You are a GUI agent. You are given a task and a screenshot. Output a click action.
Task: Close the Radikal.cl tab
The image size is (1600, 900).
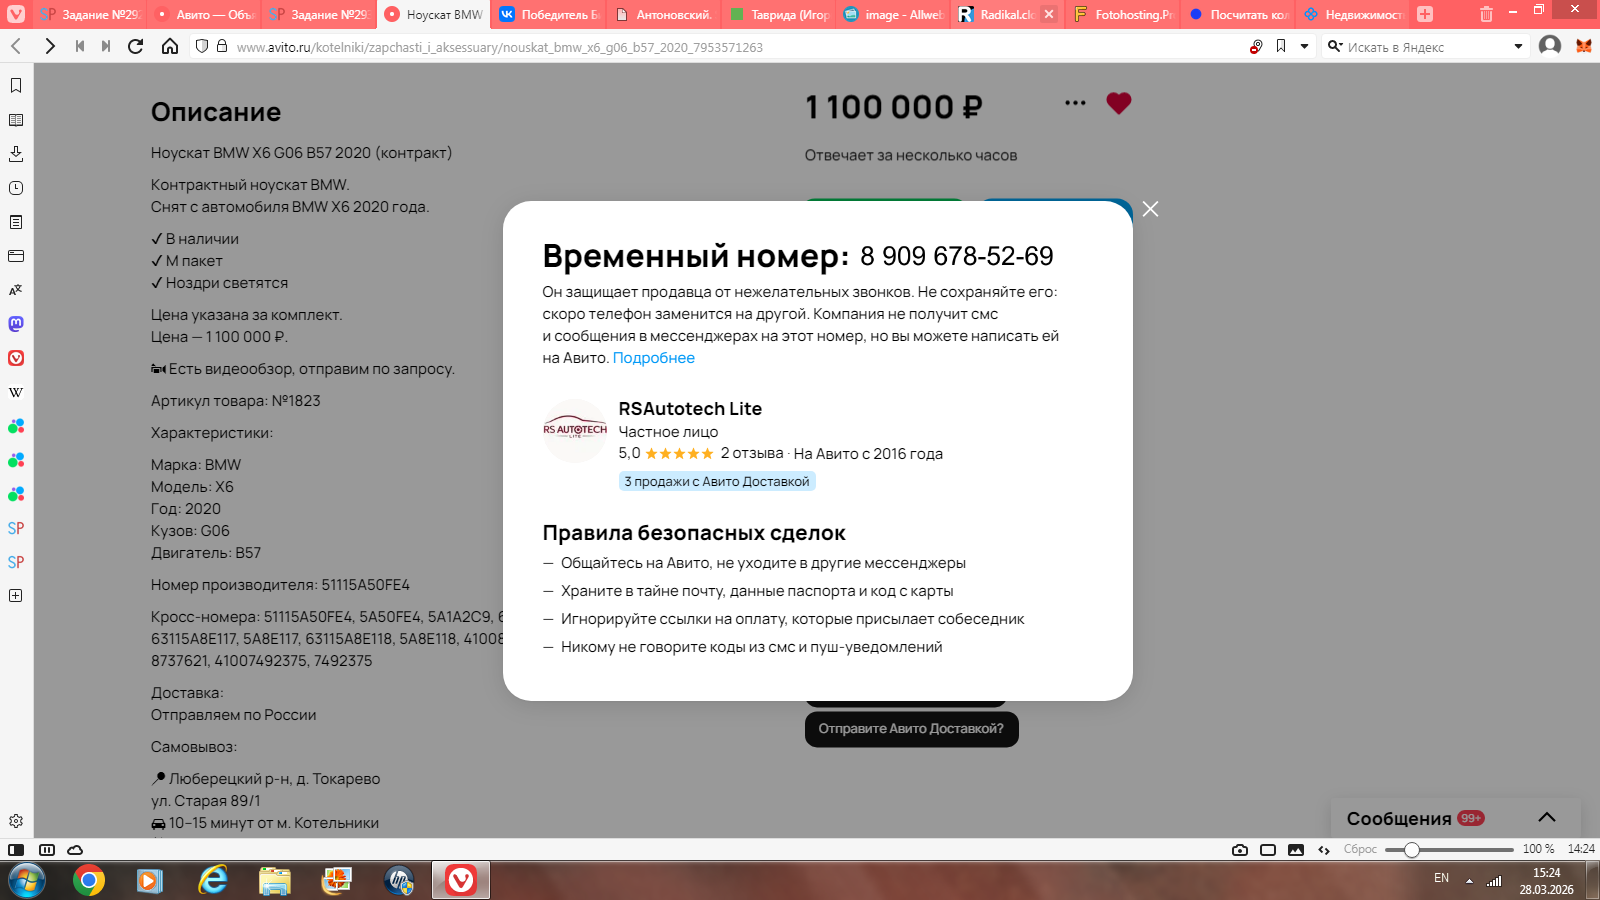tap(1049, 14)
